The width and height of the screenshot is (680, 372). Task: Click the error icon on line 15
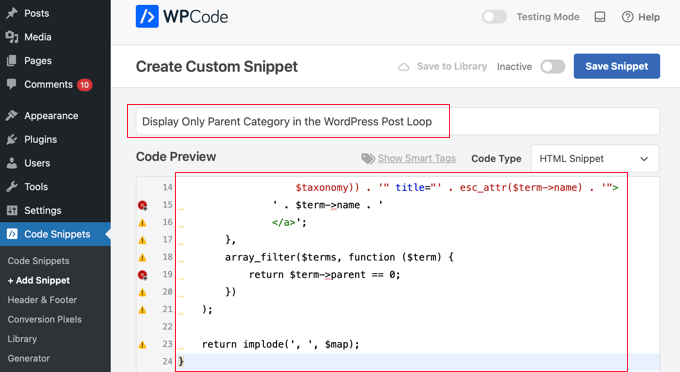(142, 205)
